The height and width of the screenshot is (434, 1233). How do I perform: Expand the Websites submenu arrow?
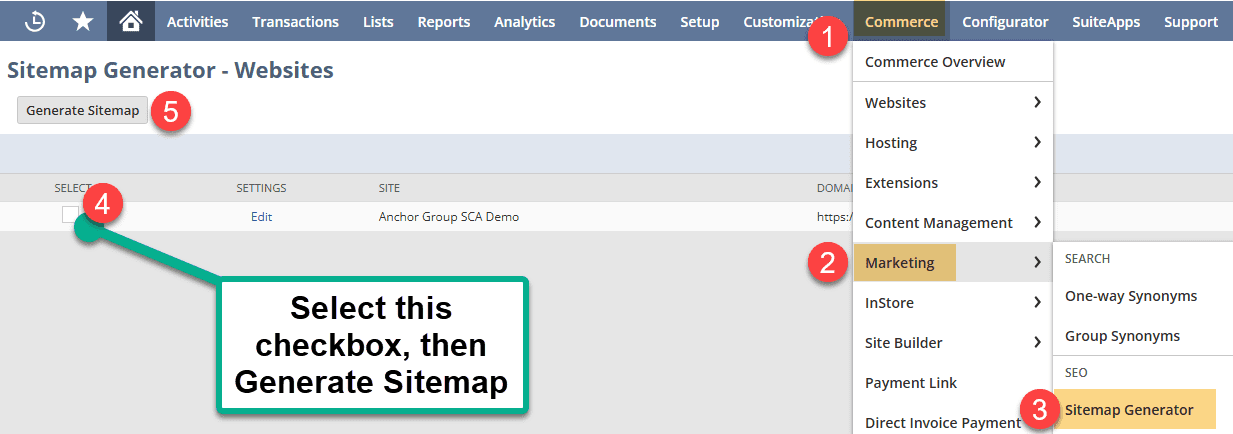1037,102
